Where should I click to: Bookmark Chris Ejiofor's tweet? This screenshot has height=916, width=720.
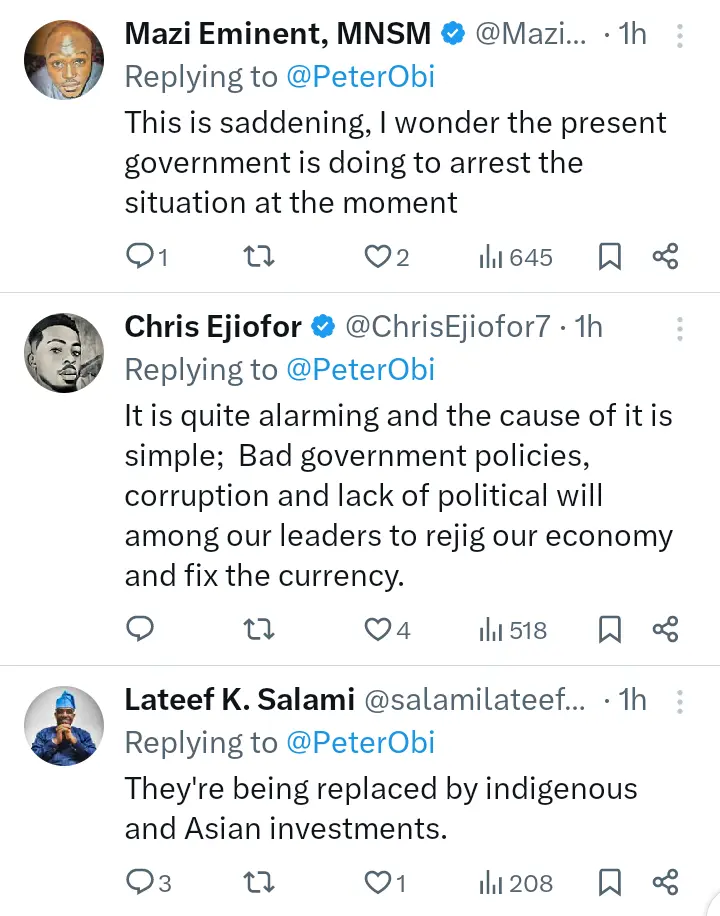609,629
